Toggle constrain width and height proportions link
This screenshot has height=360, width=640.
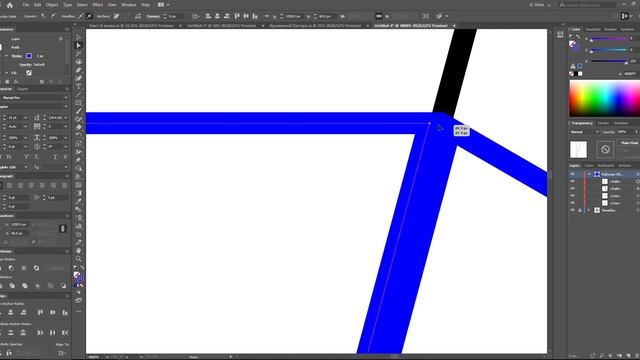[62, 229]
